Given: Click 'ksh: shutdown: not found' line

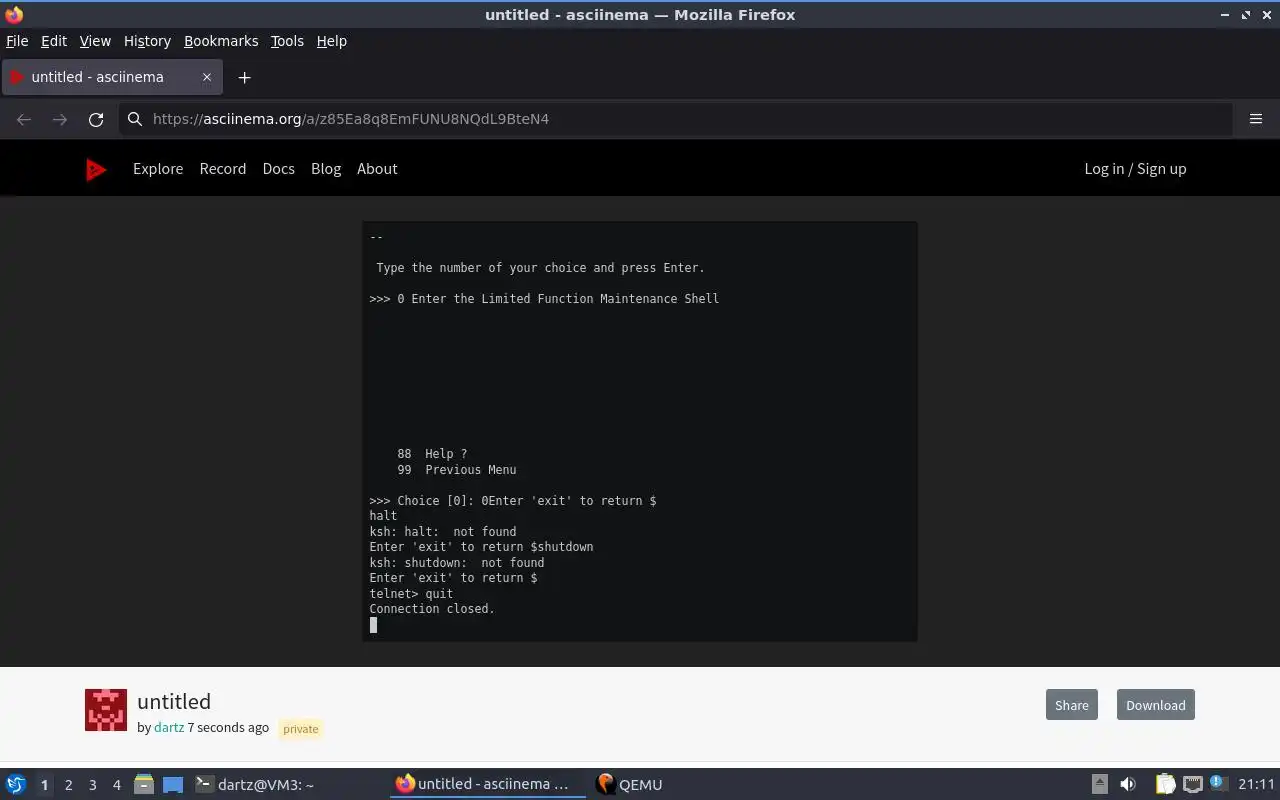Looking at the screenshot, I should tap(457, 563).
